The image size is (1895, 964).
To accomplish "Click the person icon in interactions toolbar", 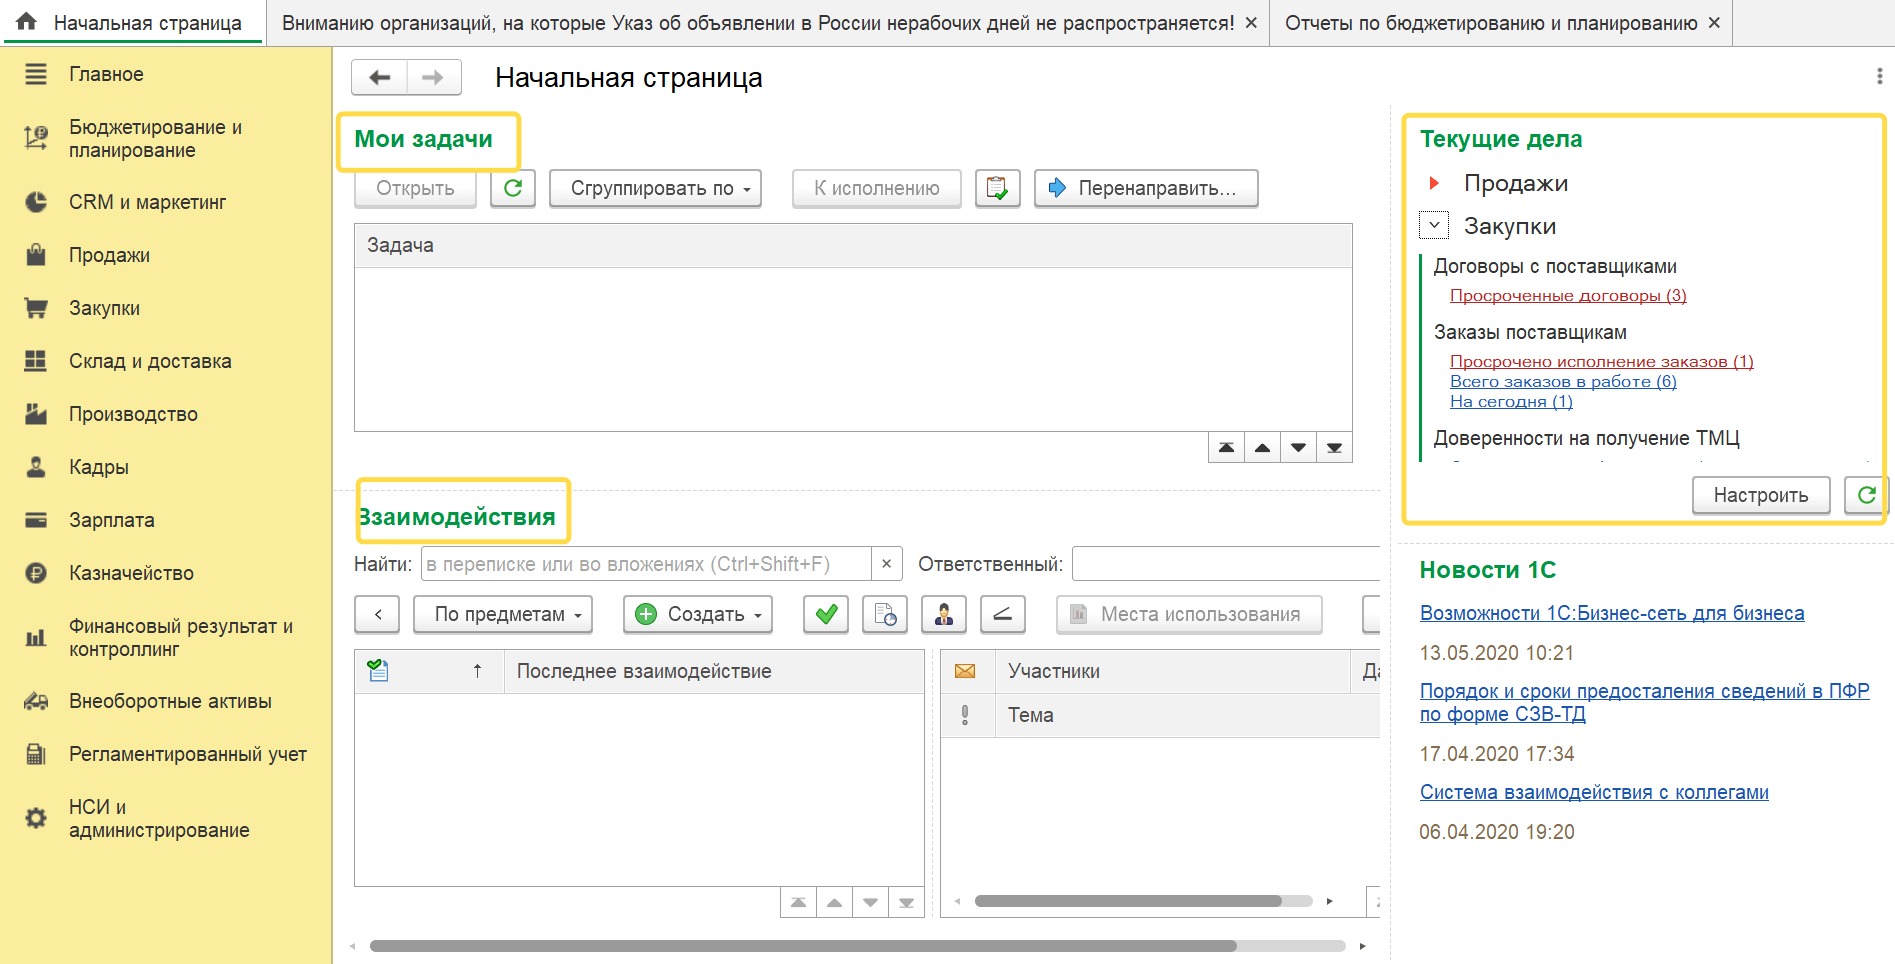I will pyautogui.click(x=943, y=614).
